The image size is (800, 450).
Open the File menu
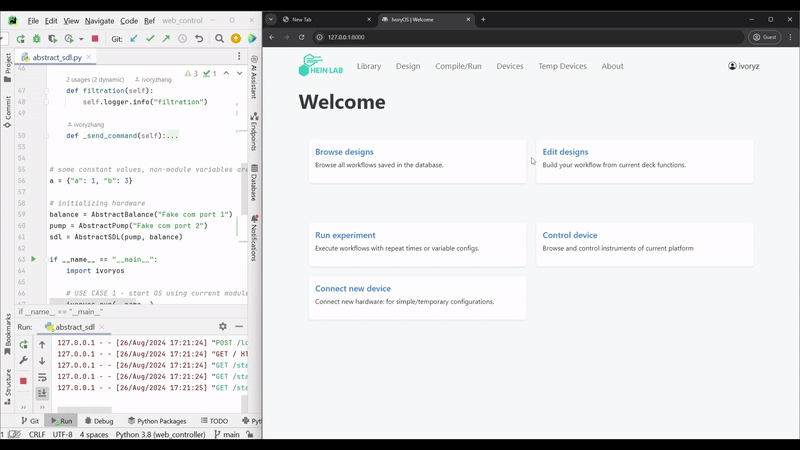33,21
